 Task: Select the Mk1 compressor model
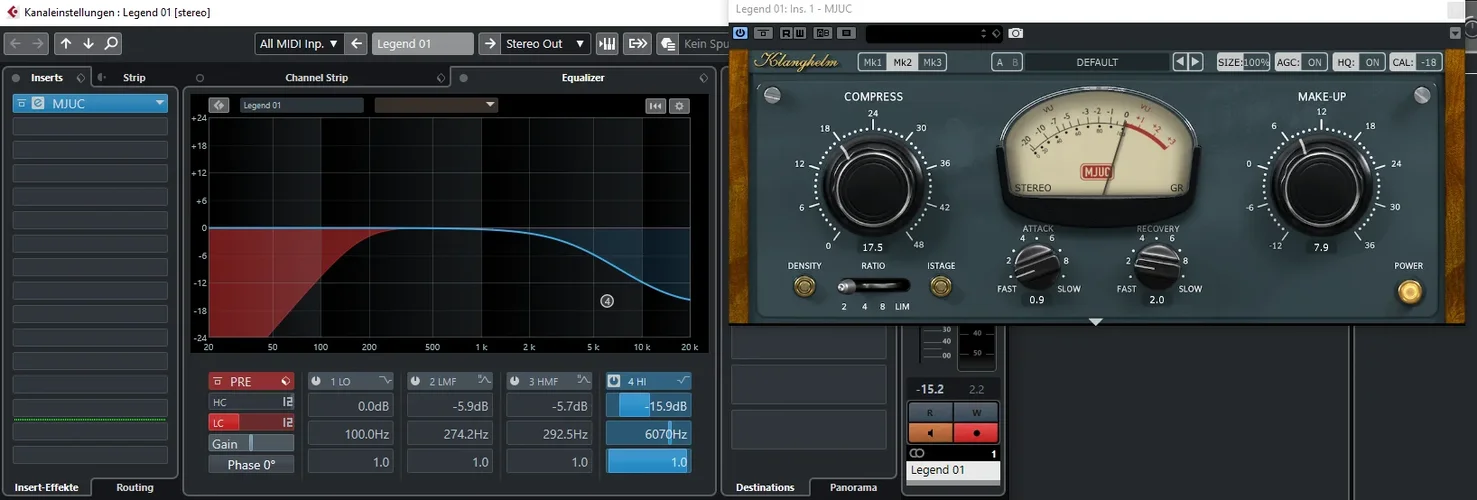(x=873, y=62)
